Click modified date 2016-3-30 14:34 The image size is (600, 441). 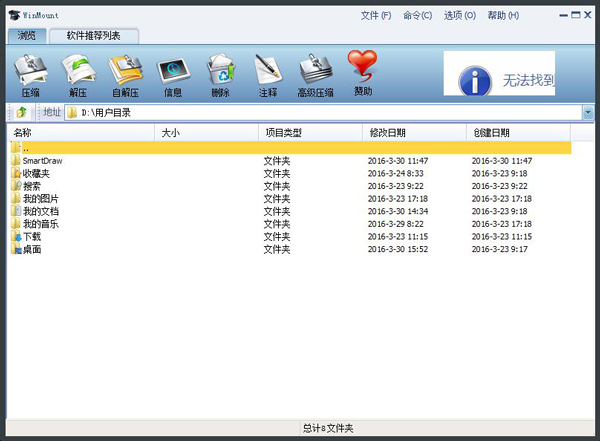[398, 211]
